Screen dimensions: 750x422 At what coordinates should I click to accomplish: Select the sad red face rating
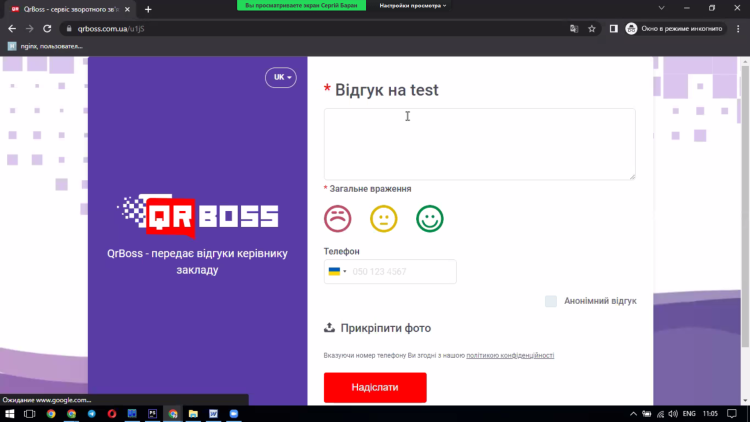coord(338,219)
